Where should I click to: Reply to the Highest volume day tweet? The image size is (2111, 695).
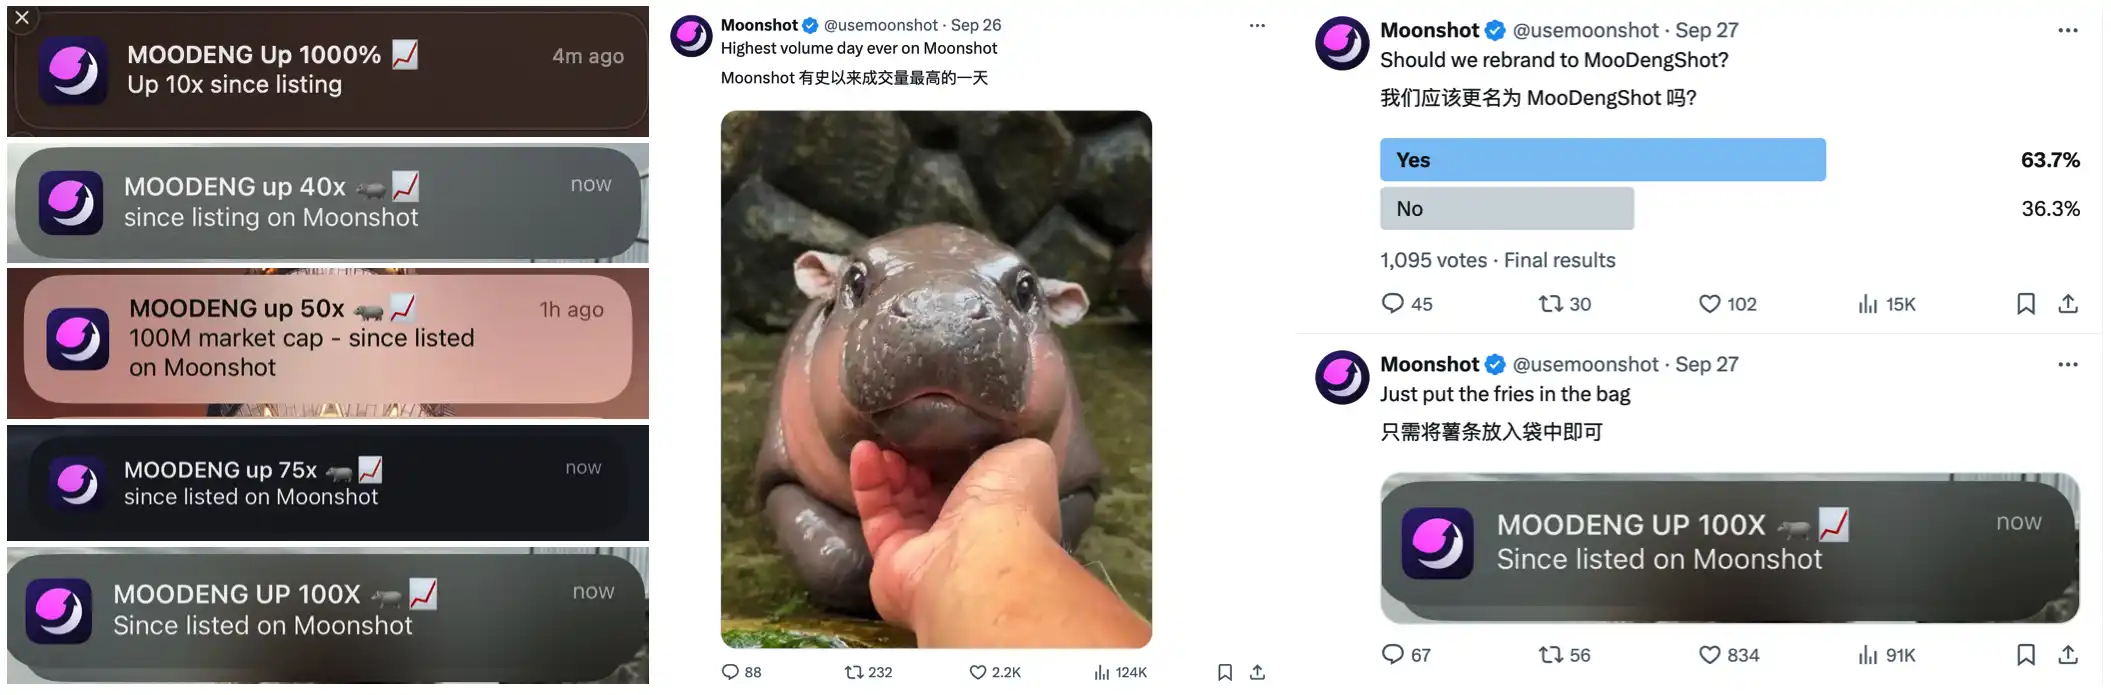pos(730,672)
